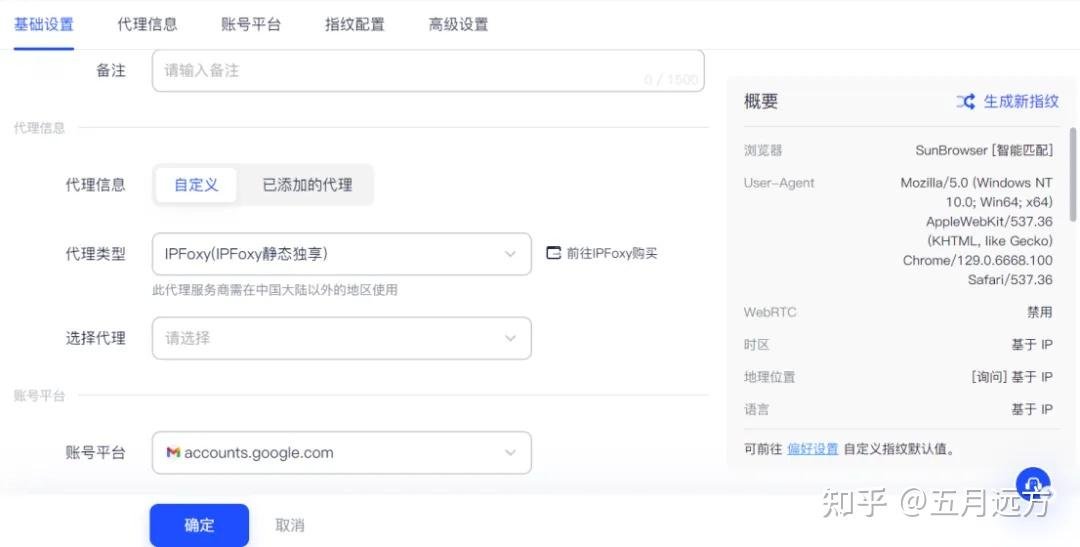Select the 自定义 proxy option
This screenshot has width=1080, height=547.
point(196,185)
